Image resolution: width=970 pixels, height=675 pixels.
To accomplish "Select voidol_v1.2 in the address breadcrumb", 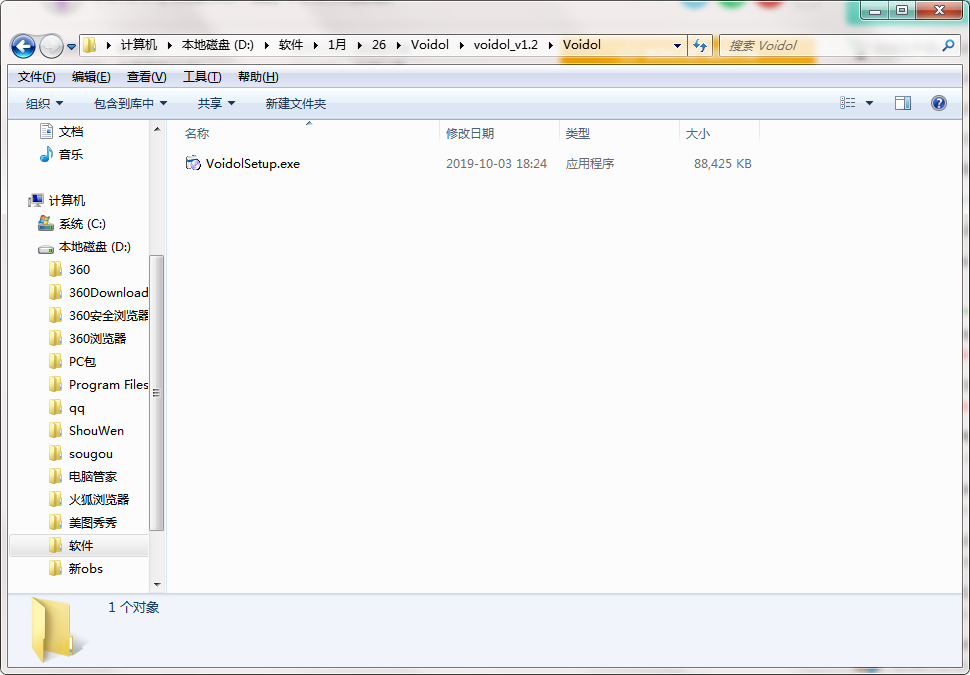I will point(505,45).
